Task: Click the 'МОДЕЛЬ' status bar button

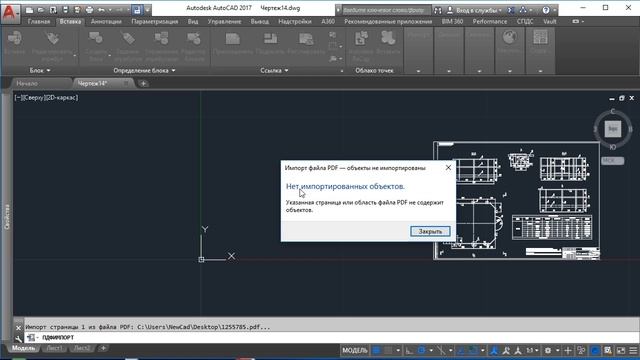Action: (x=355, y=350)
